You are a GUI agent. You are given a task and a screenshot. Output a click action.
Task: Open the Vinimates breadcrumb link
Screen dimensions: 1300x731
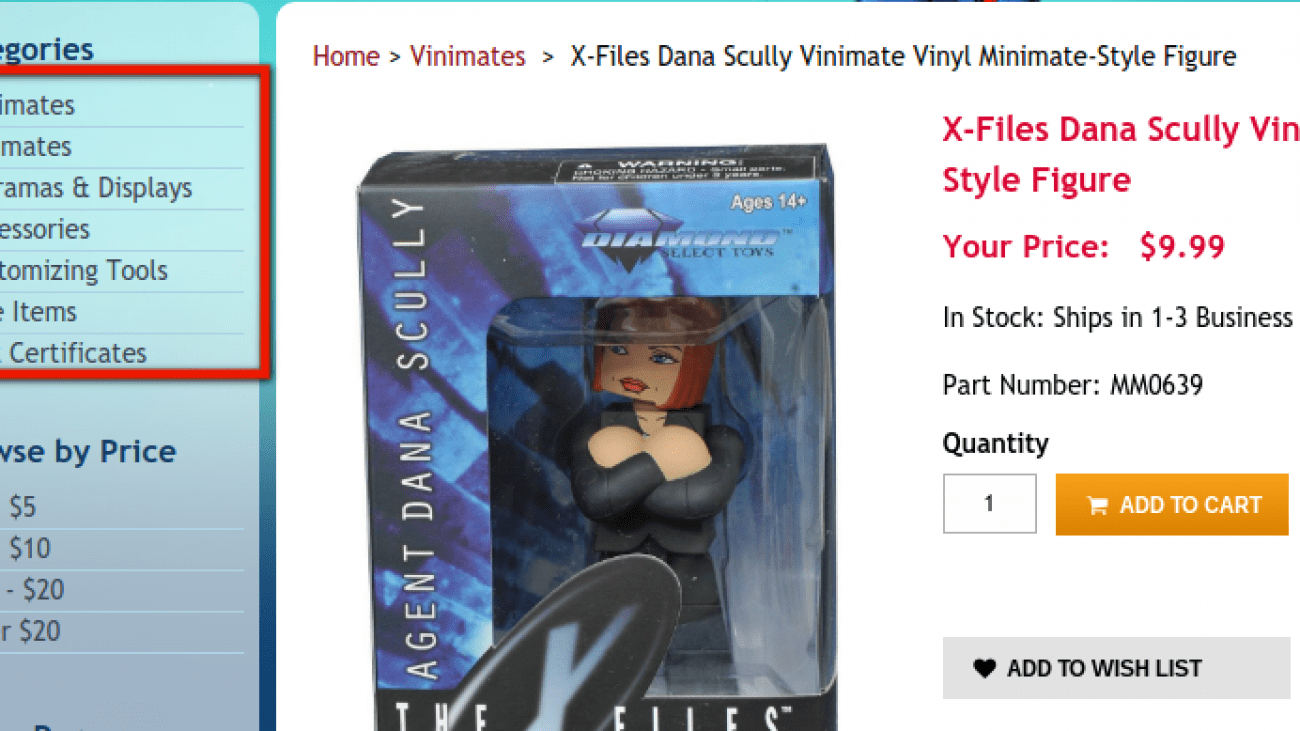pos(467,56)
